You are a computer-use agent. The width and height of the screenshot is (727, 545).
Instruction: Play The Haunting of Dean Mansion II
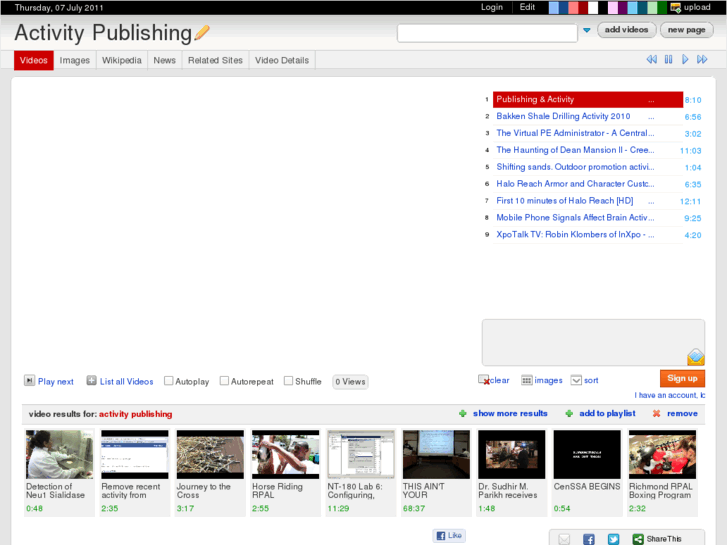575,150
